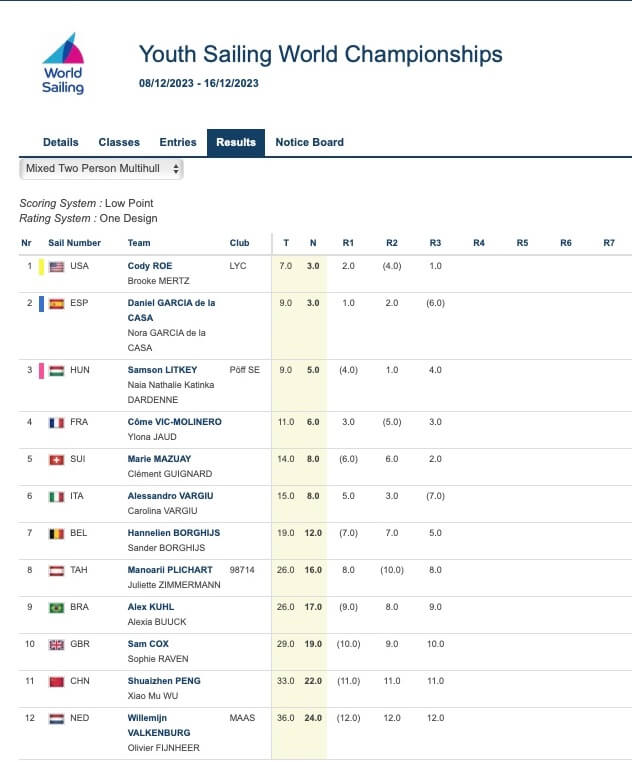632x762 pixels.
Task: Click the World Sailing logo
Action: [62, 65]
